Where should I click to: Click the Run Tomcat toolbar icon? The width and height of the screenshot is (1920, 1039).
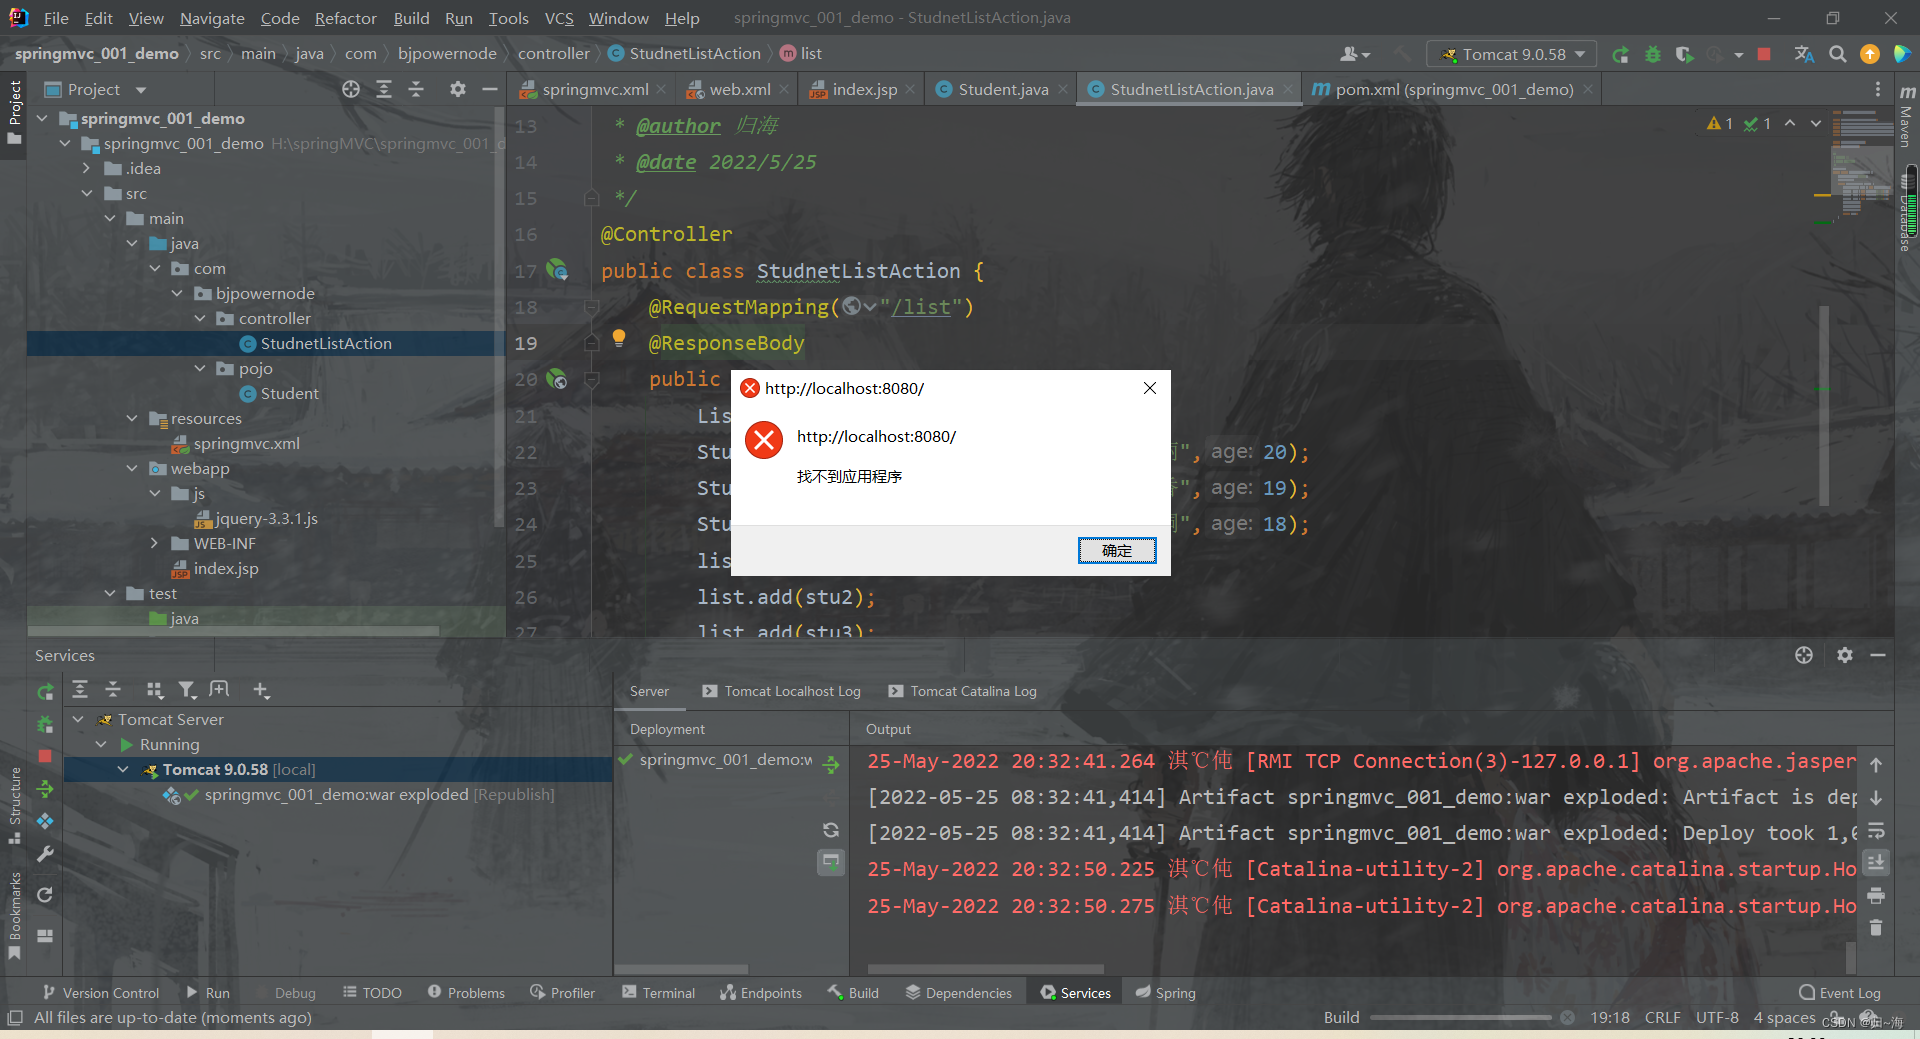1620,54
